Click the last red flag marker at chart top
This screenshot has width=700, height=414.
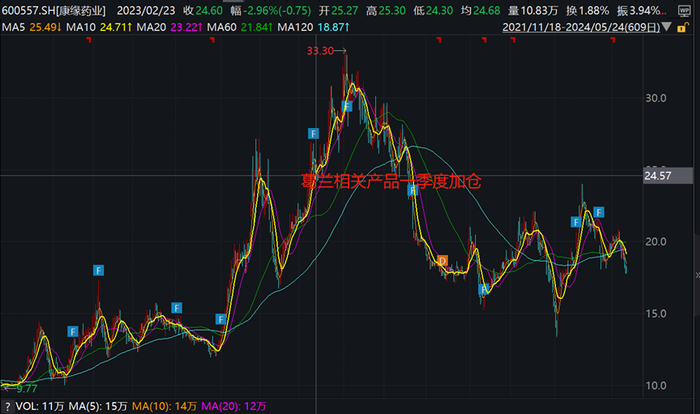coord(612,40)
